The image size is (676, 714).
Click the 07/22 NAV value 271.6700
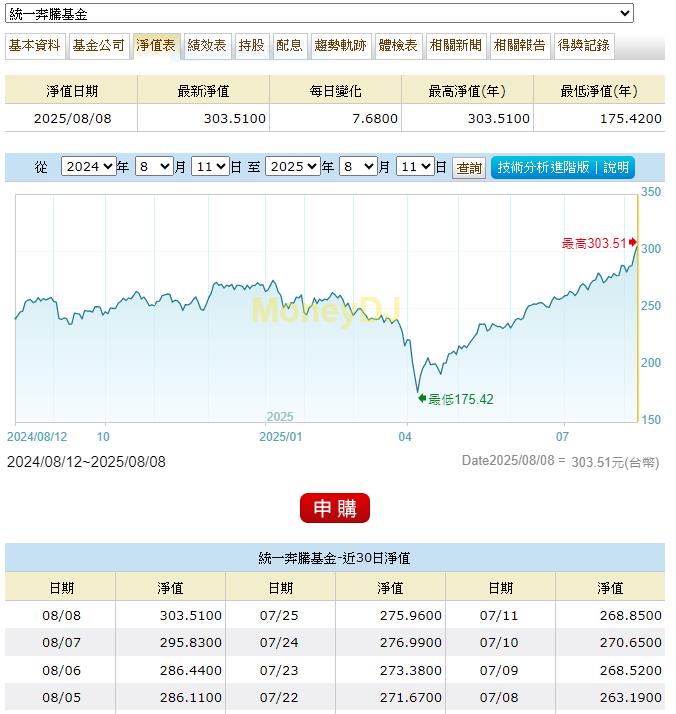tap(411, 697)
